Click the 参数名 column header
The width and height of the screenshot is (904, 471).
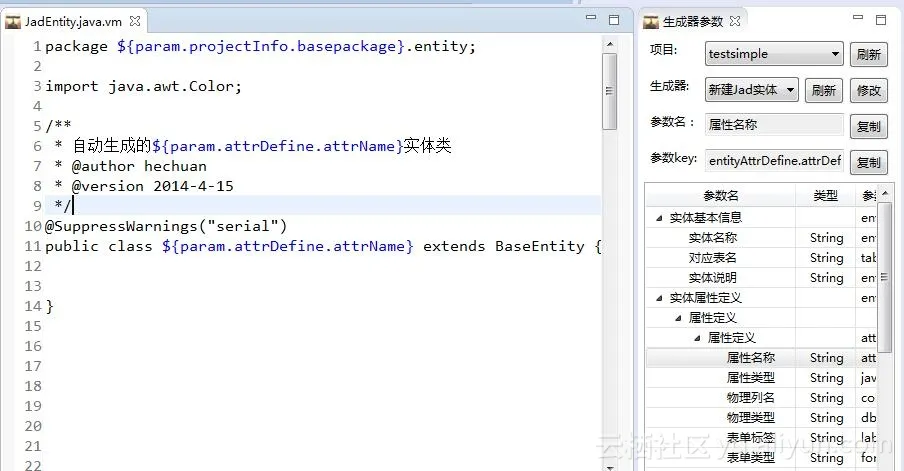(721, 196)
